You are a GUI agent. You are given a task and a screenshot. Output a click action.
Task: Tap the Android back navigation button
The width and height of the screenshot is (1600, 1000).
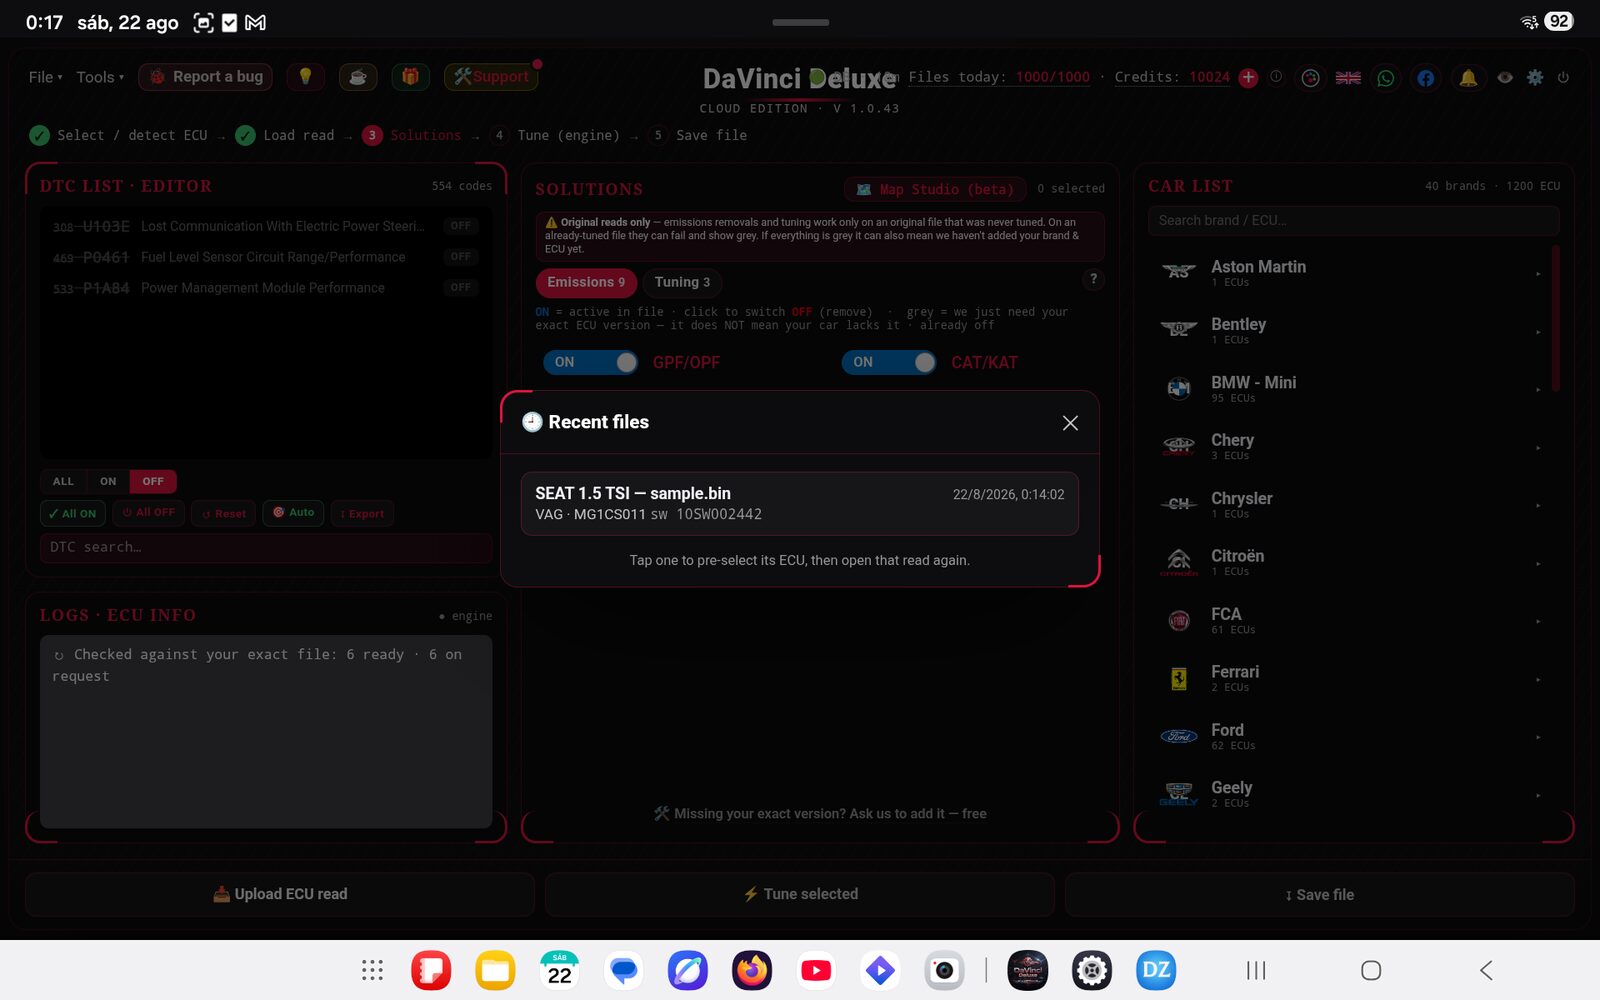coord(1486,970)
